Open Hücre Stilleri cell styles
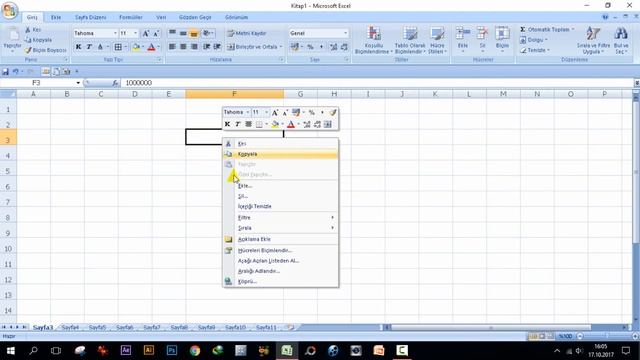This screenshot has width=640, height=360. tap(437, 40)
